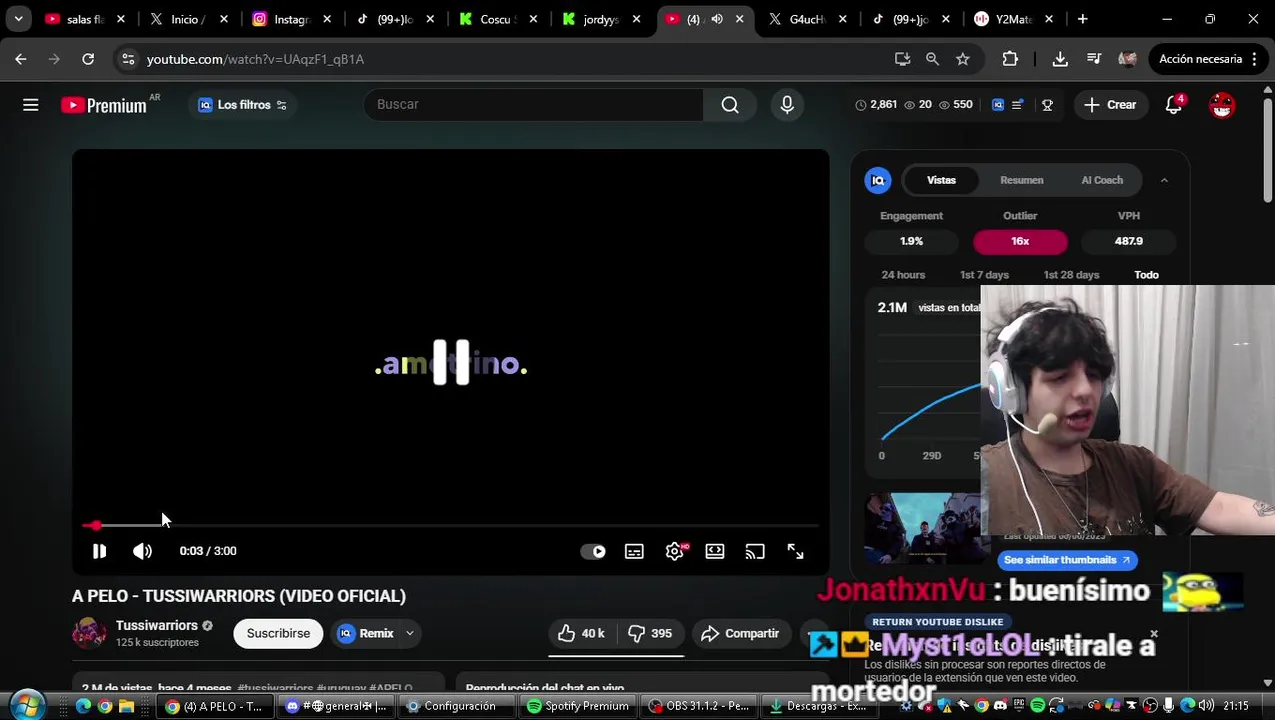Click Compartir share button
The height and width of the screenshot is (720, 1275).
pos(740,633)
